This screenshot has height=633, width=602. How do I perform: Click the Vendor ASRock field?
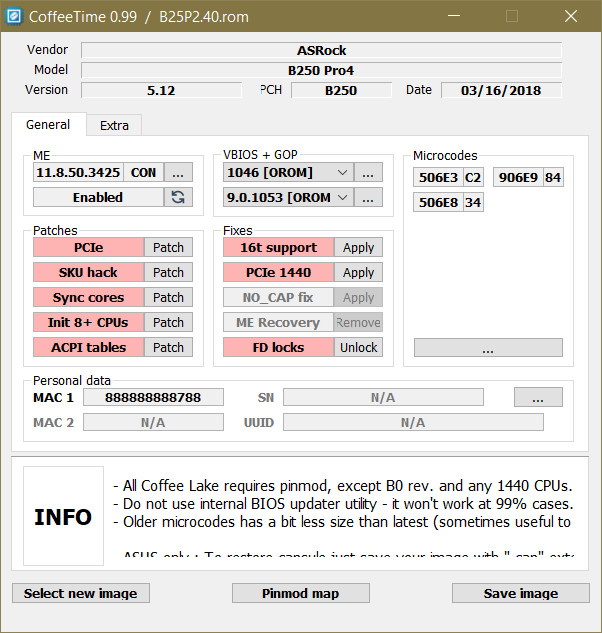[x=321, y=50]
